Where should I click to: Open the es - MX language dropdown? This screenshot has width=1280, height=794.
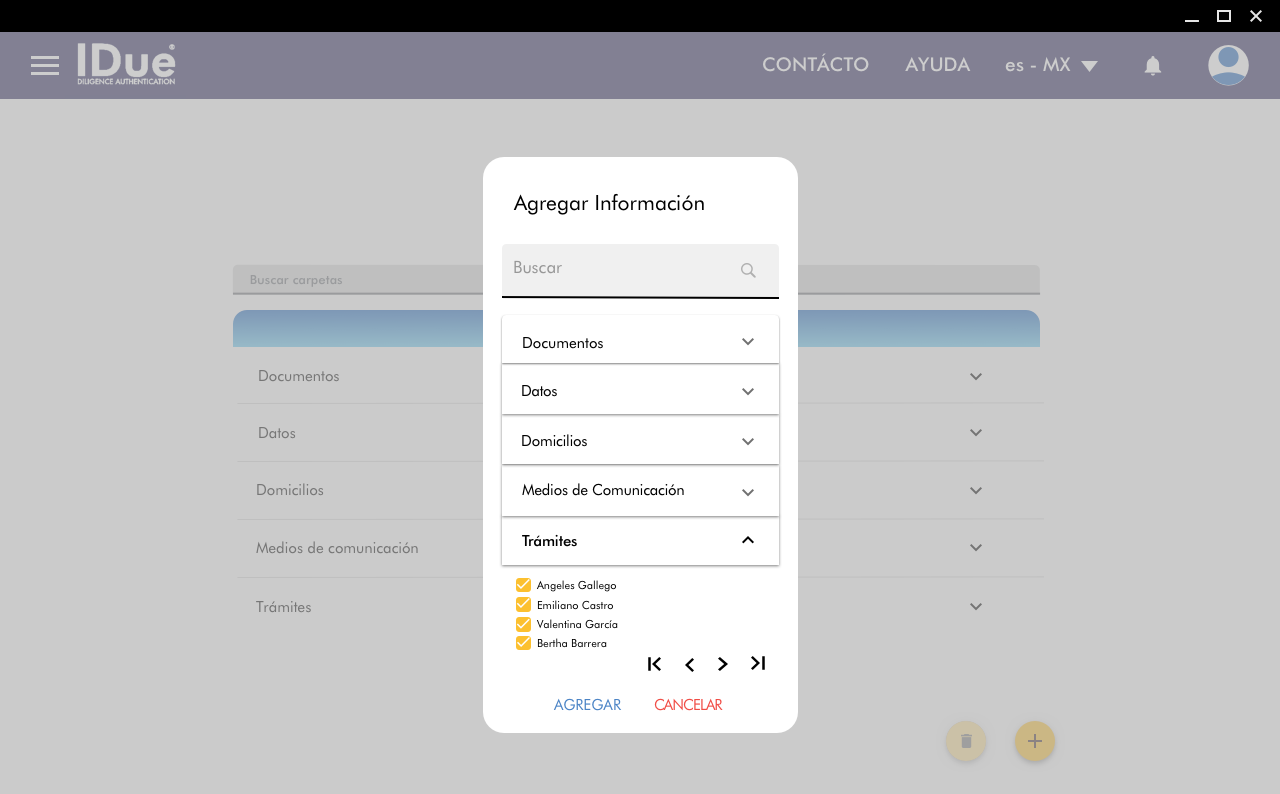[1051, 66]
